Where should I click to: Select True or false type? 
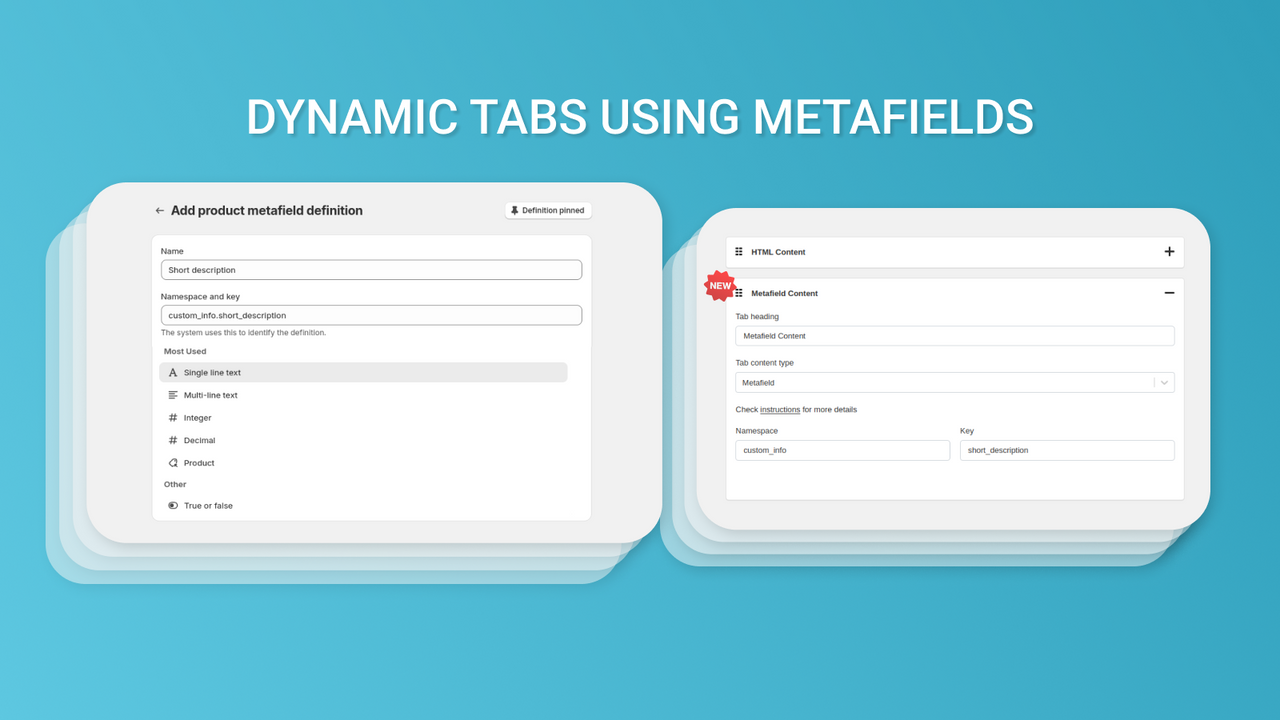click(363, 506)
